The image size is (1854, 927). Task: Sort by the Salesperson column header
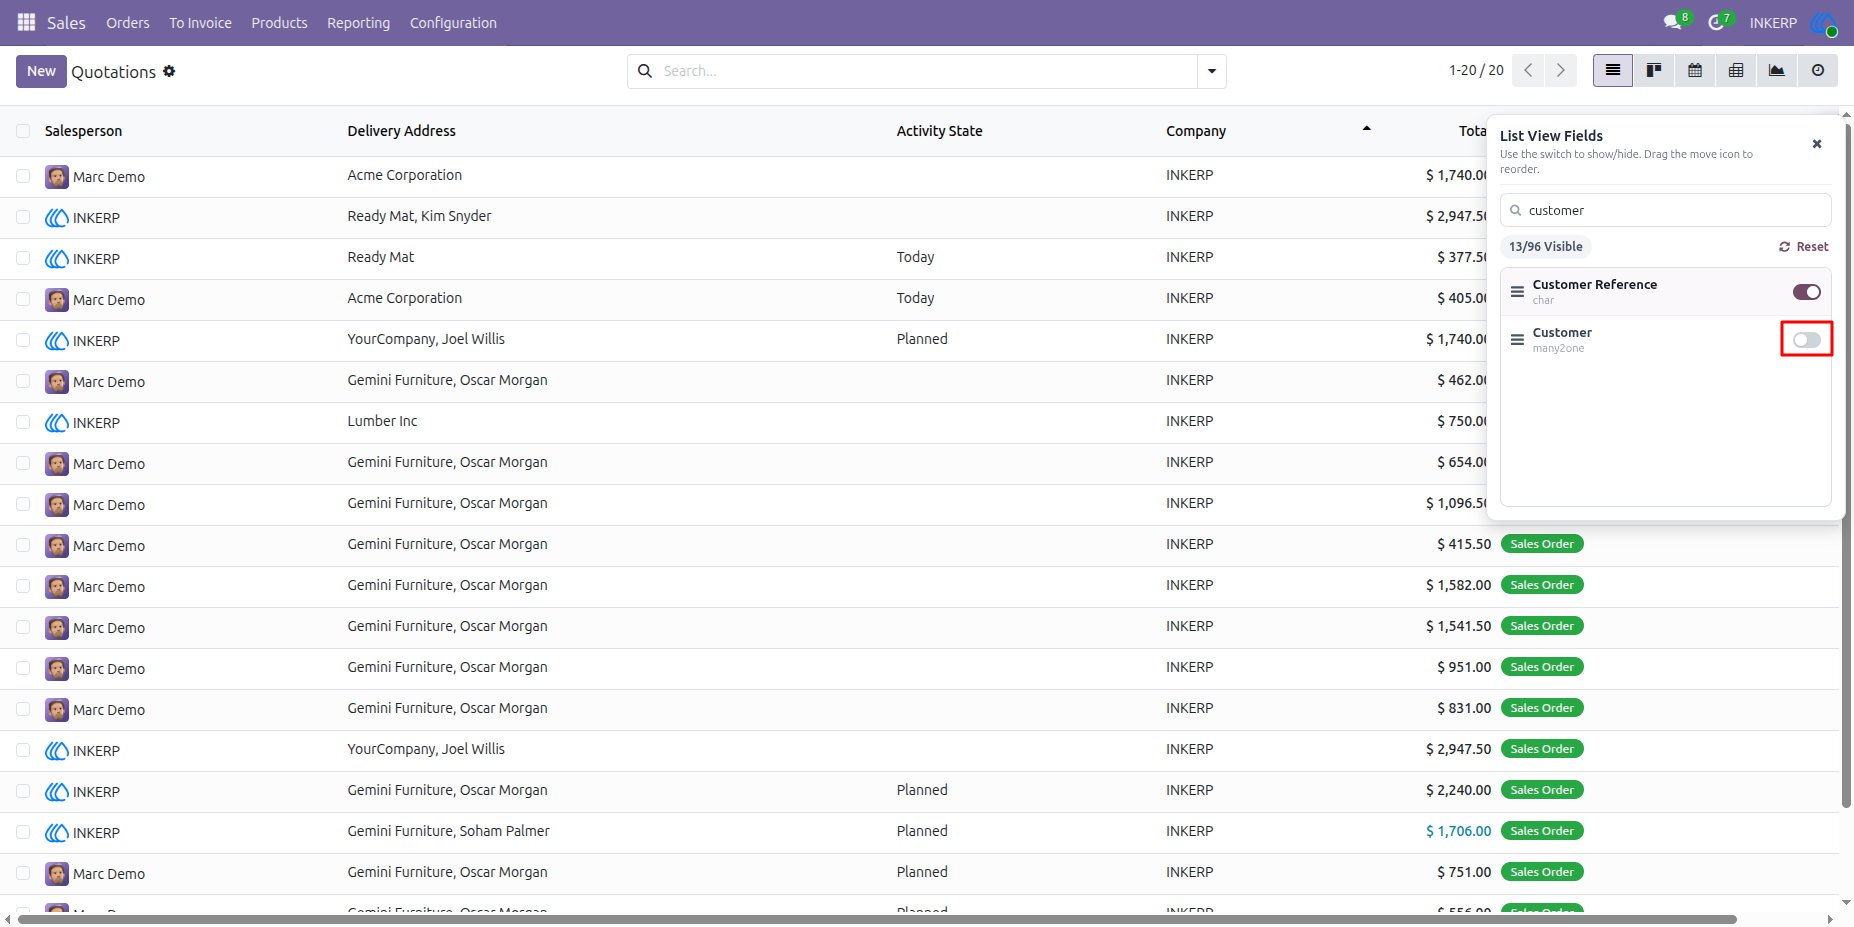pos(83,131)
